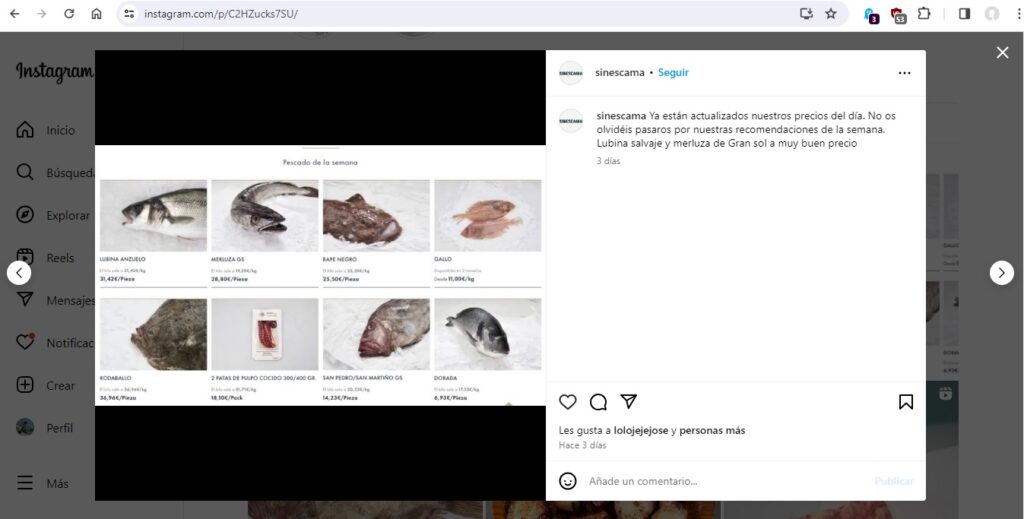Screen dimensions: 1024x519
Task: Open Explorar in sidebar
Action: 53,215
